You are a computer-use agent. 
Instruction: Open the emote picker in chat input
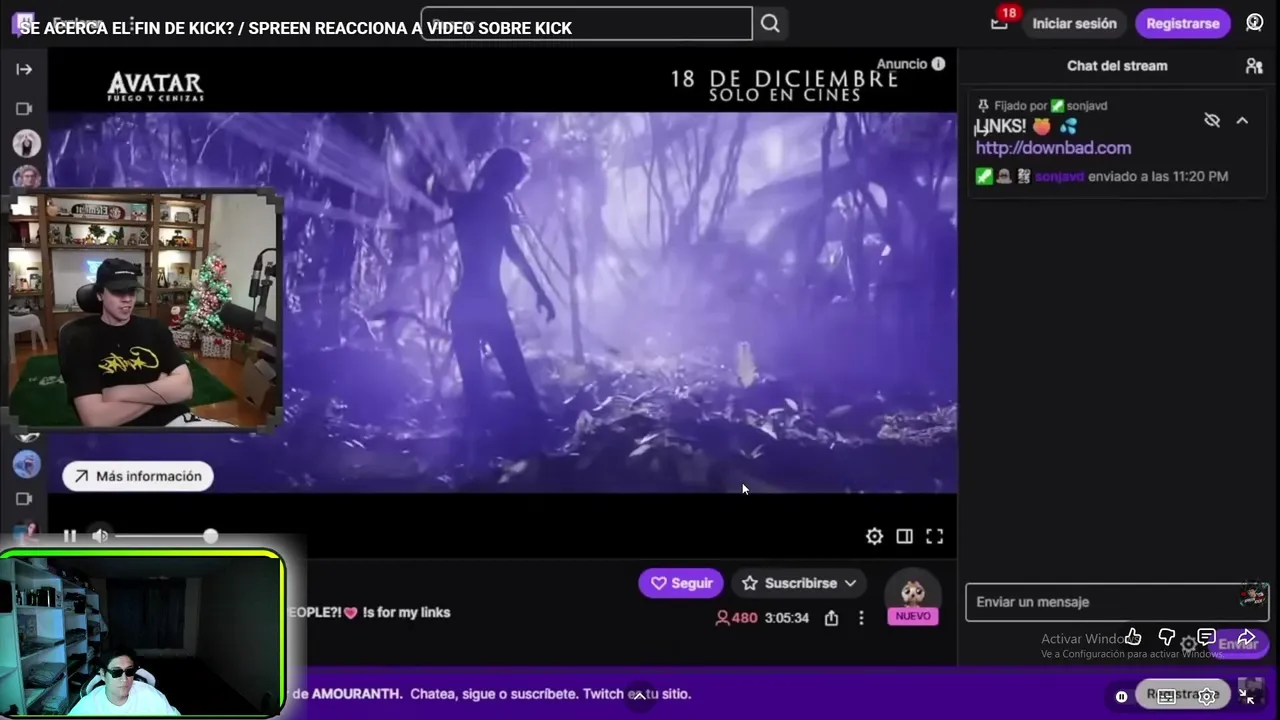(x=1251, y=596)
